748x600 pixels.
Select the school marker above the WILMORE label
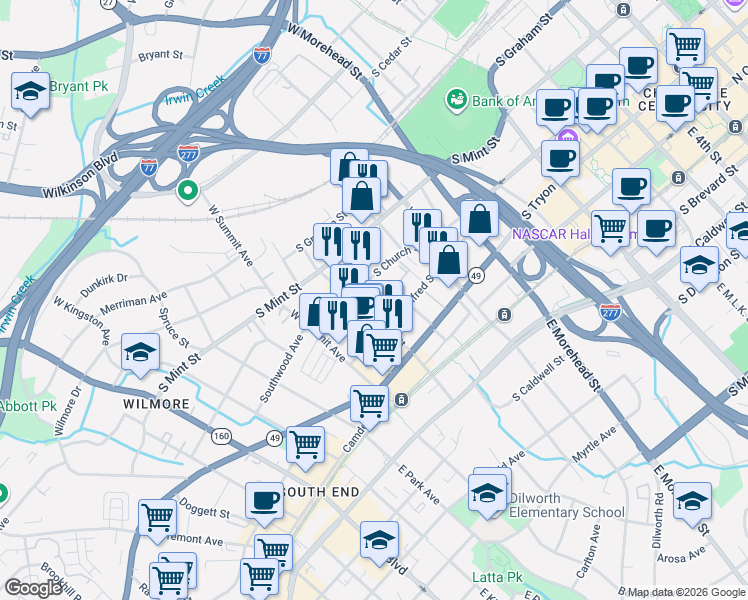pos(140,353)
